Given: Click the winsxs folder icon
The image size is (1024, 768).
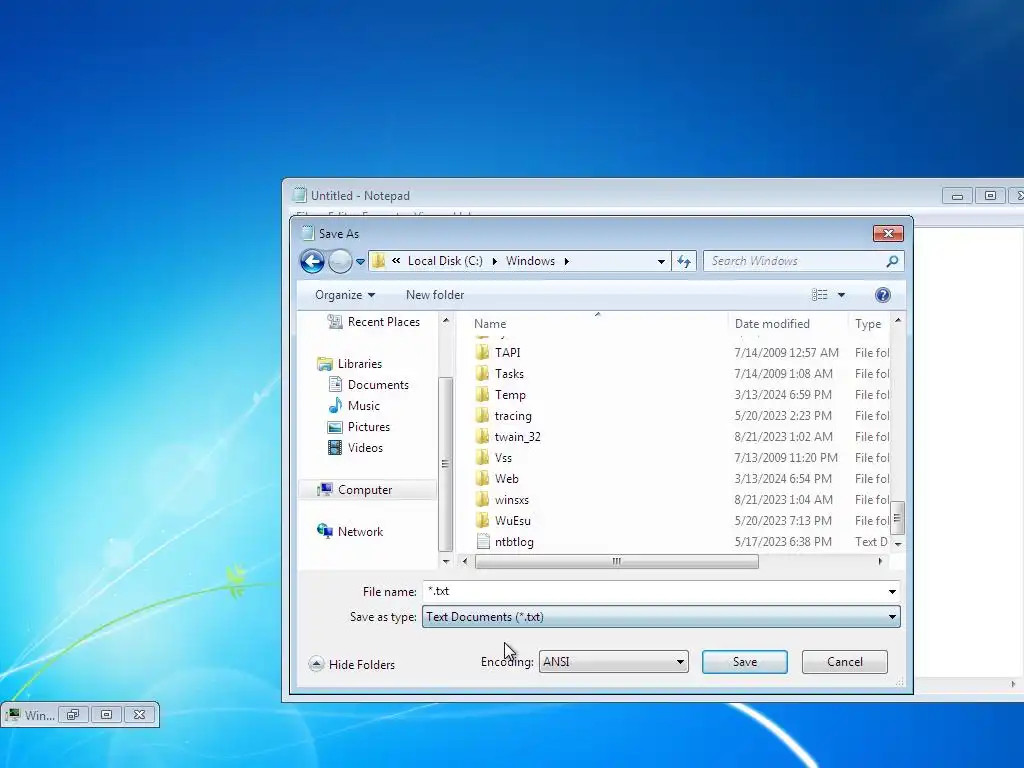Looking at the screenshot, I should tap(482, 500).
